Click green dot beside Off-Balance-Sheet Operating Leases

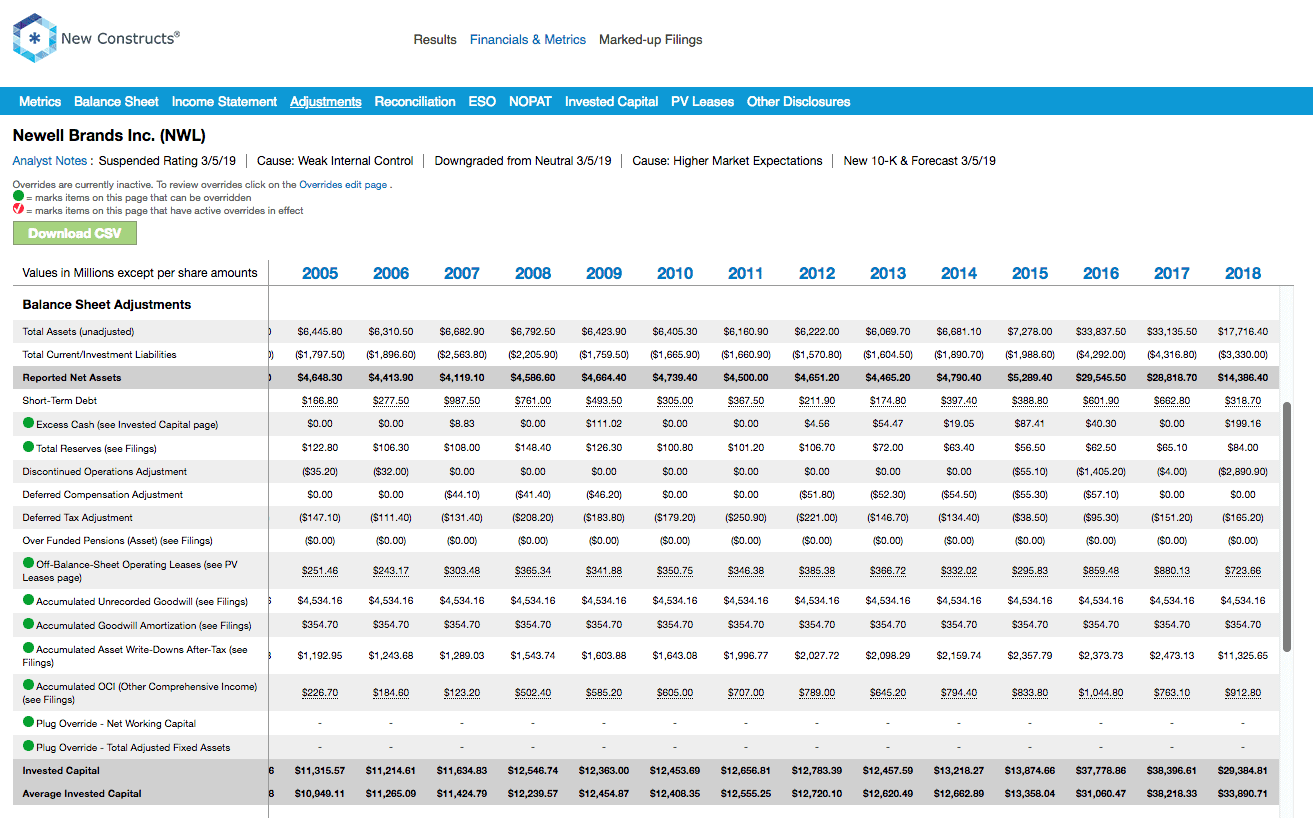[29, 564]
